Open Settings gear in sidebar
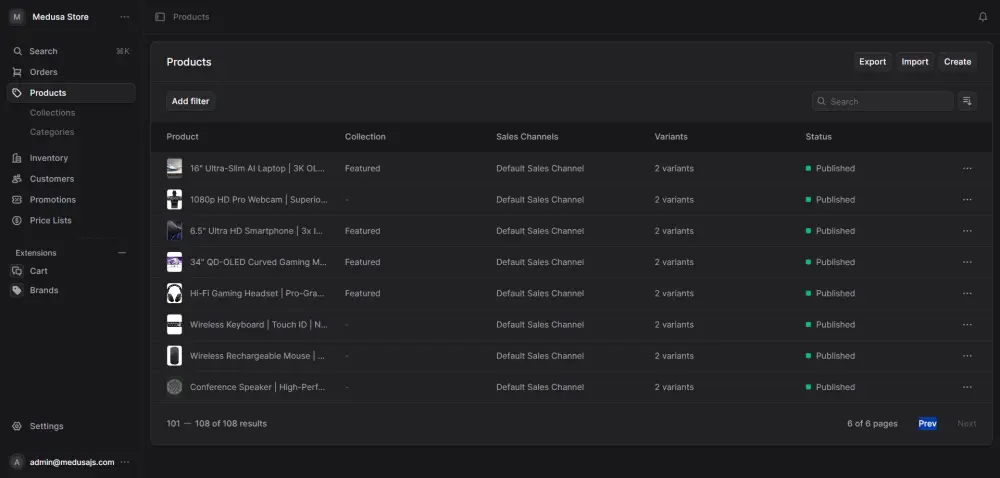Viewport: 1000px width, 478px height. pos(46,426)
